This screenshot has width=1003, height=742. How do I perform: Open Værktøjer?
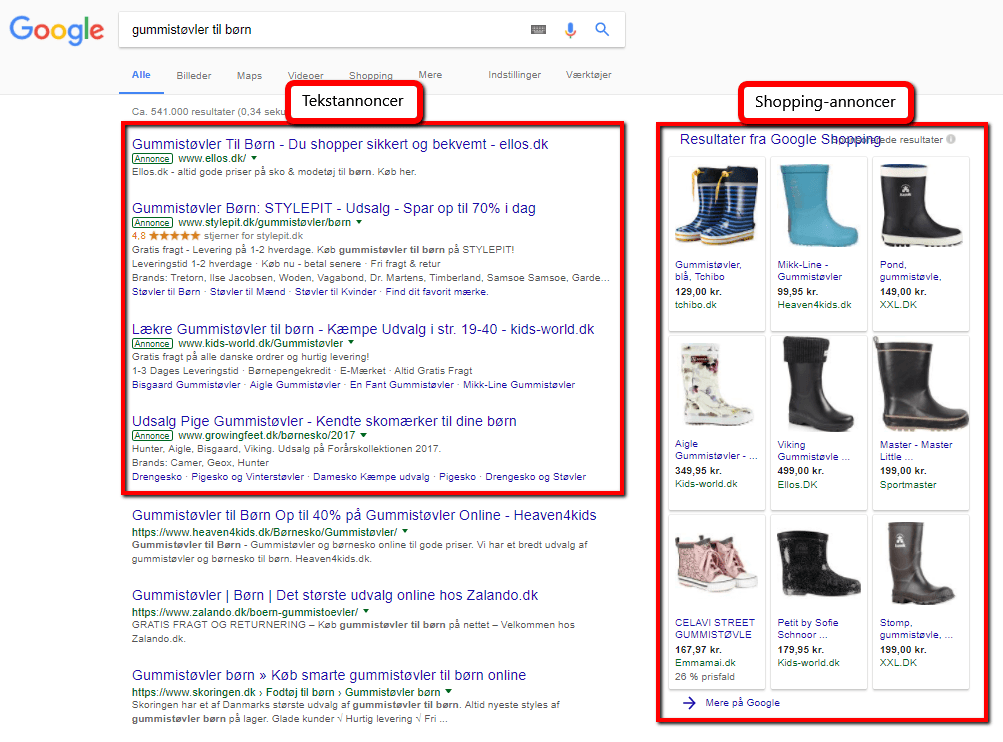[x=588, y=75]
